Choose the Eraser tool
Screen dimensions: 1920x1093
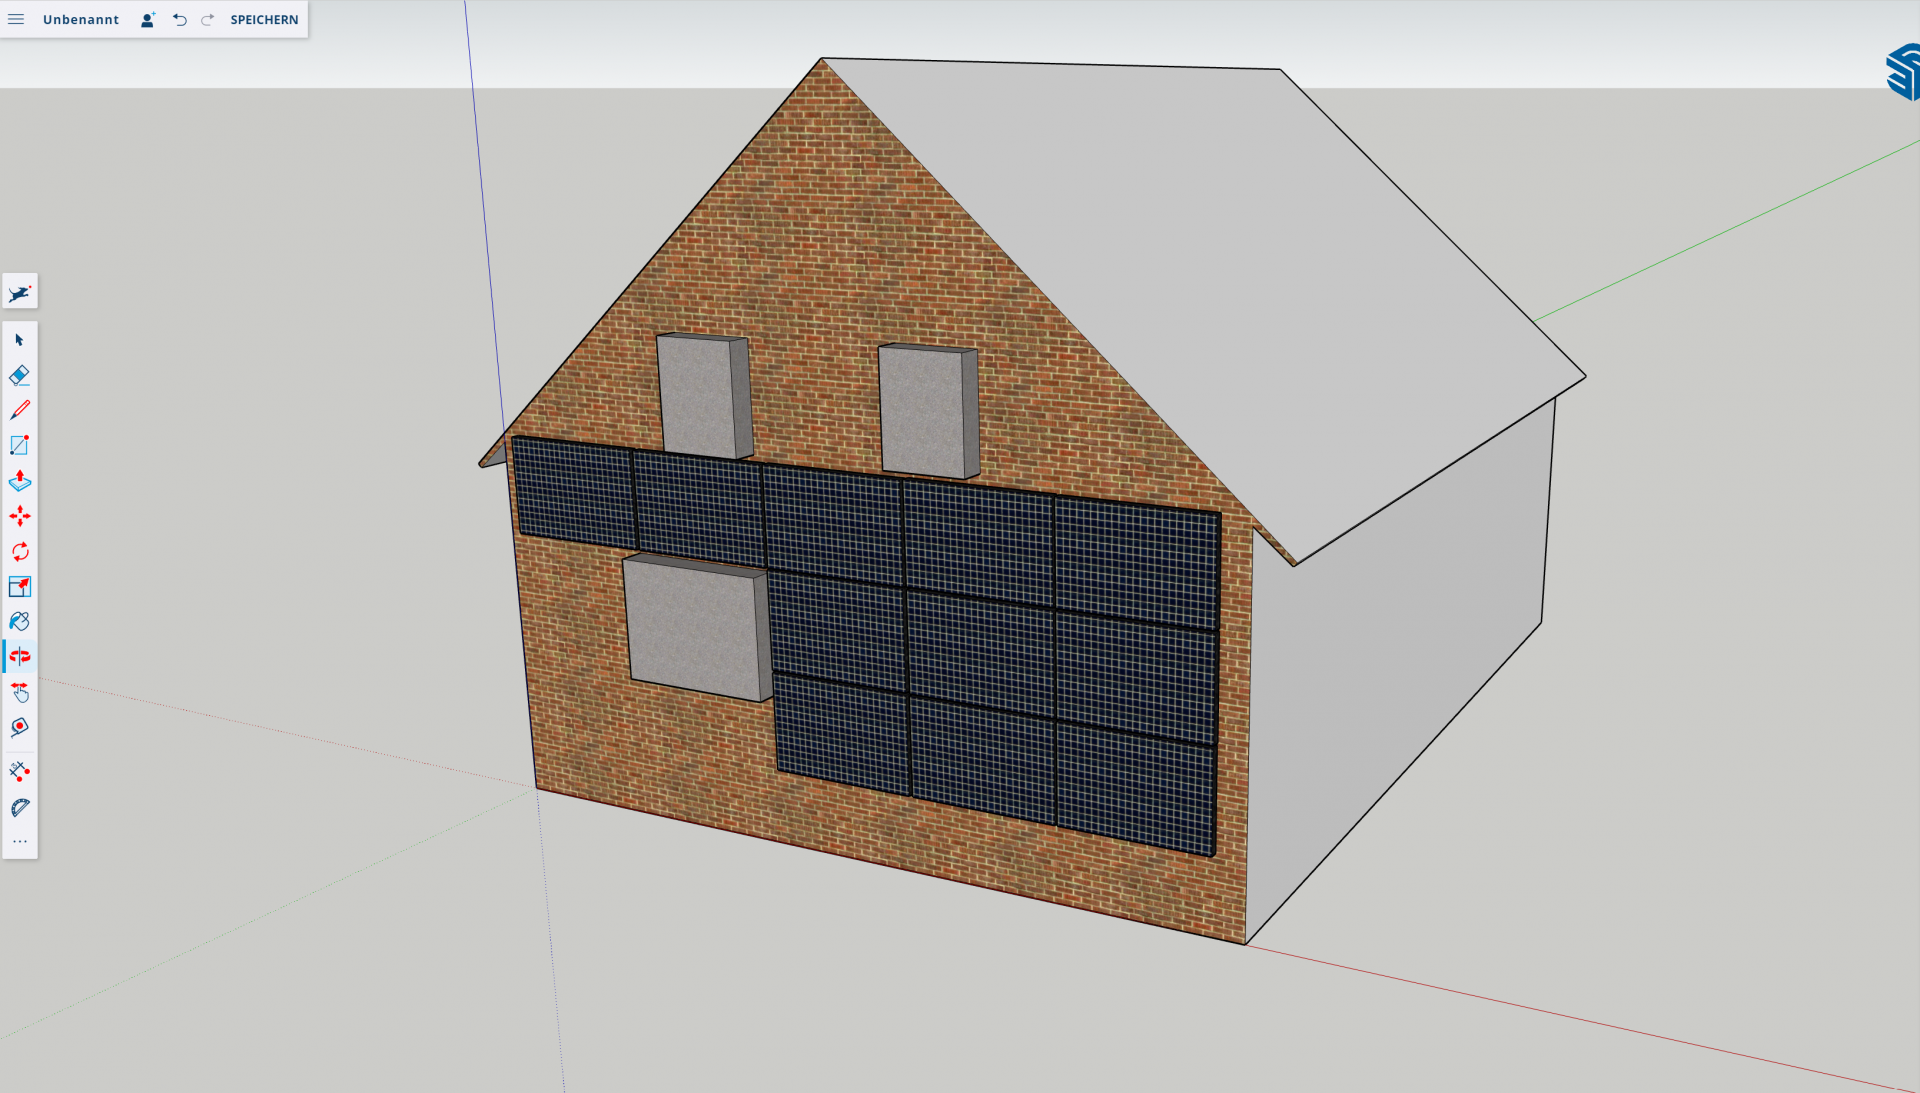click(20, 375)
